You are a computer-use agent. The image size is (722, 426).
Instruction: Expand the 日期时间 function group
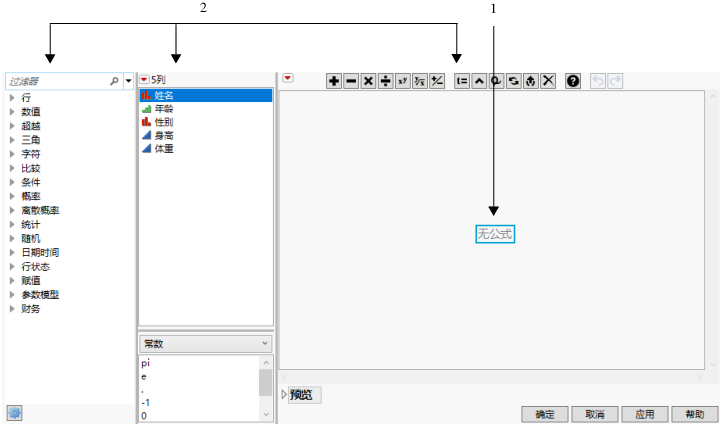click(x=12, y=252)
